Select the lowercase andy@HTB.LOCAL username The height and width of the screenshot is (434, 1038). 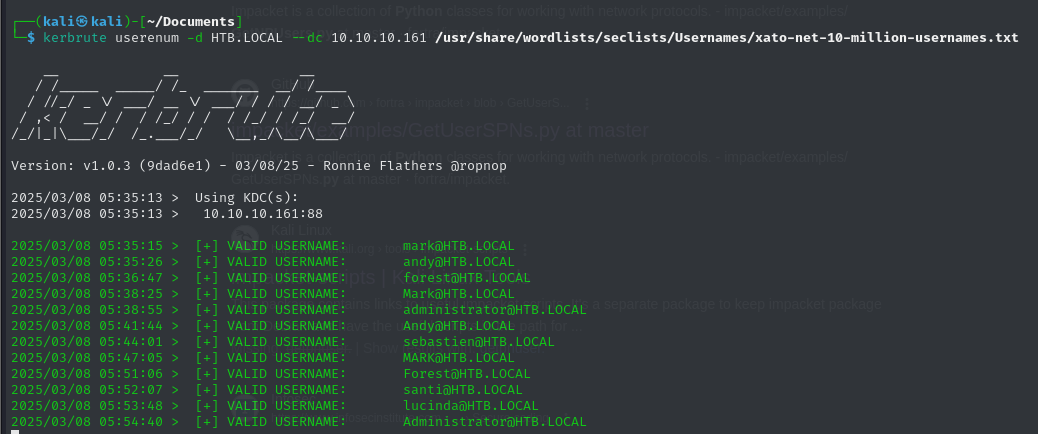459,262
